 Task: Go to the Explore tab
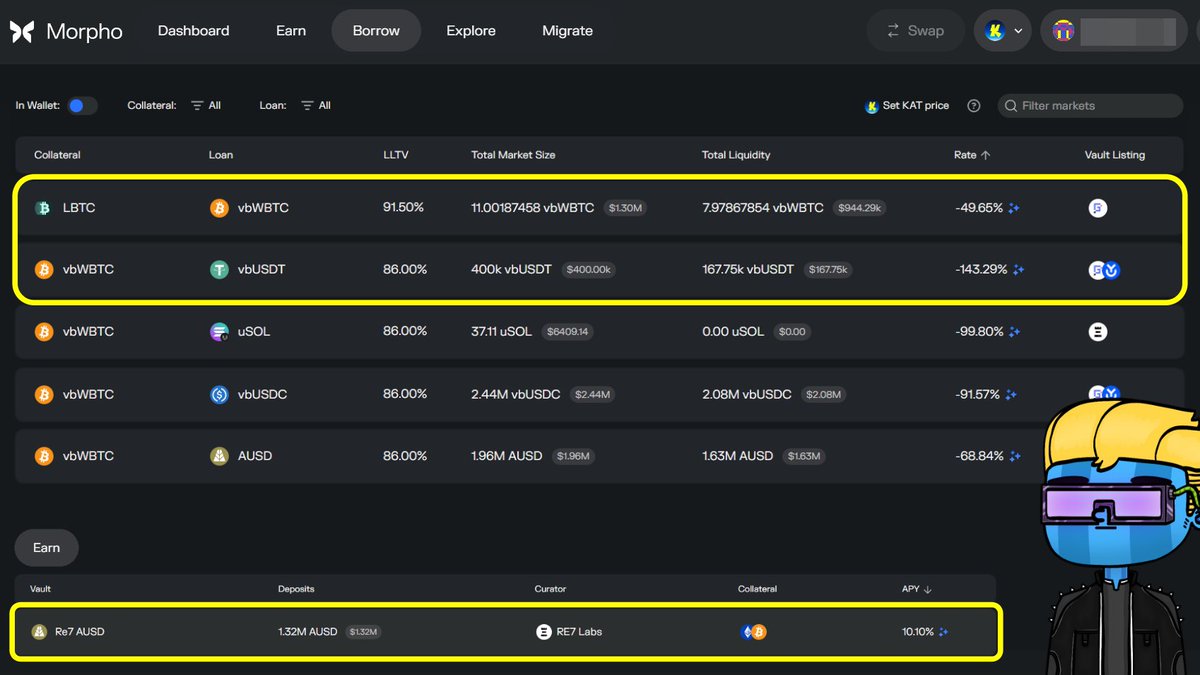471,31
